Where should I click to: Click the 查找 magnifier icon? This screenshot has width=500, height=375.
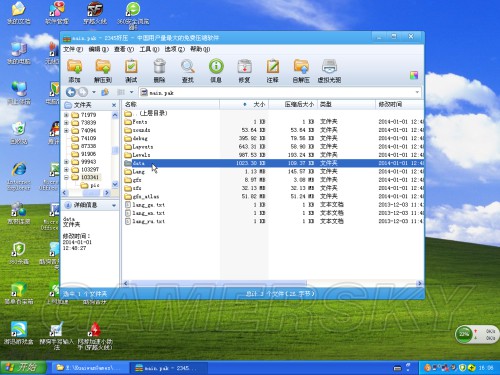coord(188,66)
